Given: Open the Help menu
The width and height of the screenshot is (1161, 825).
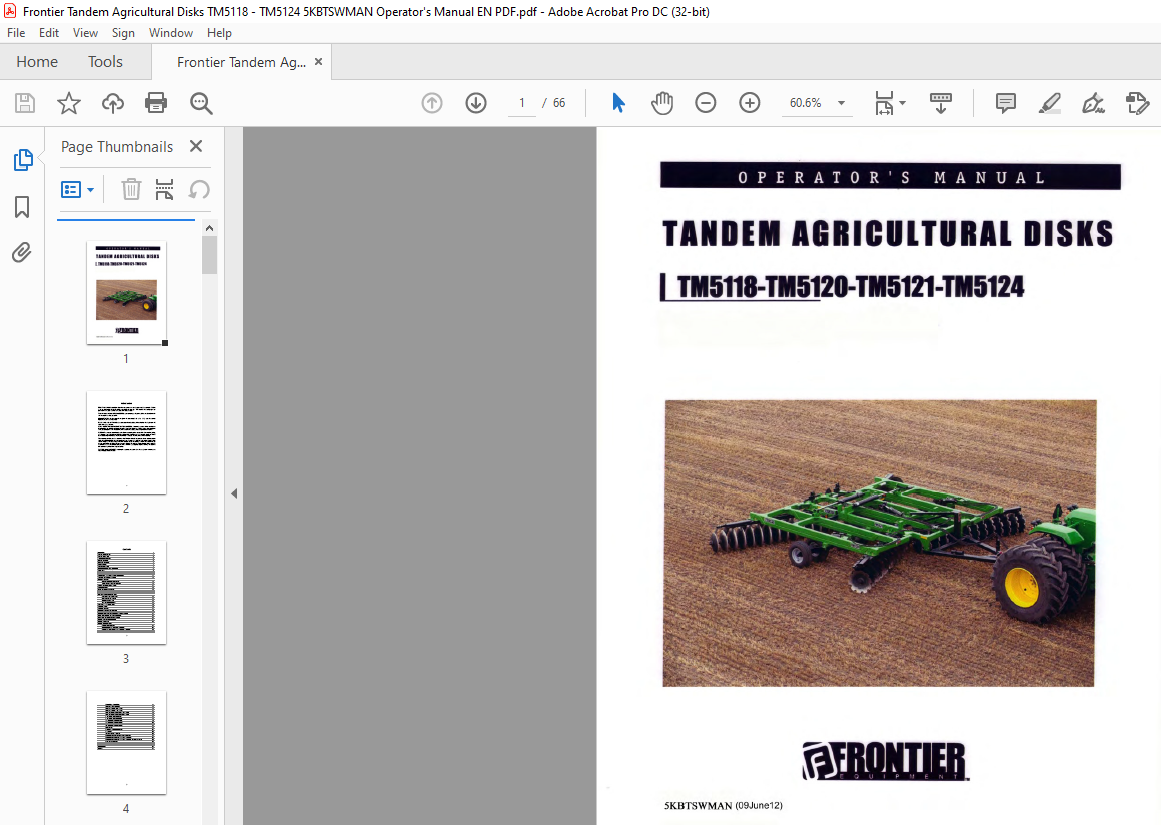Looking at the screenshot, I should pyautogui.click(x=219, y=33).
